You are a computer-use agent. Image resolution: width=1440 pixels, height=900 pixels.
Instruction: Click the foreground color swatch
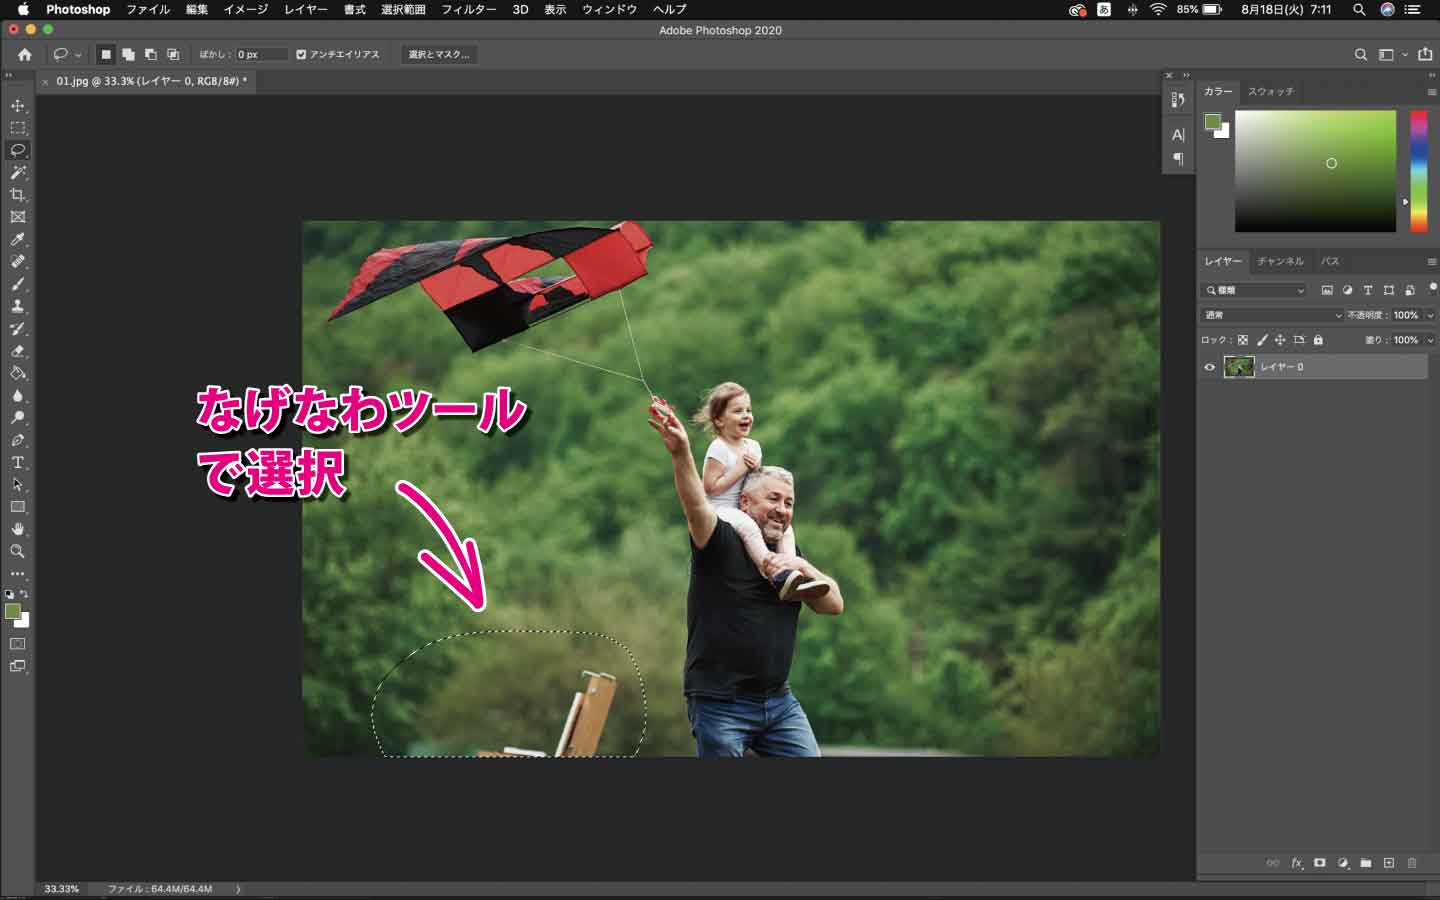coord(14,611)
